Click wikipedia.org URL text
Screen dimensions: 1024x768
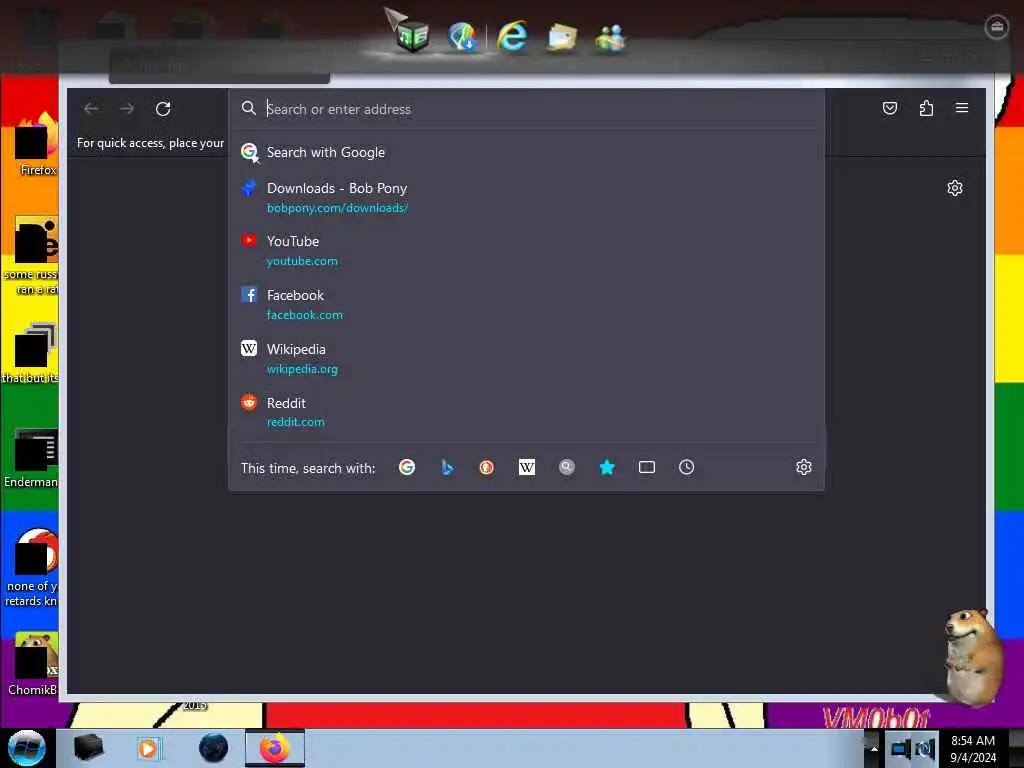pos(302,369)
